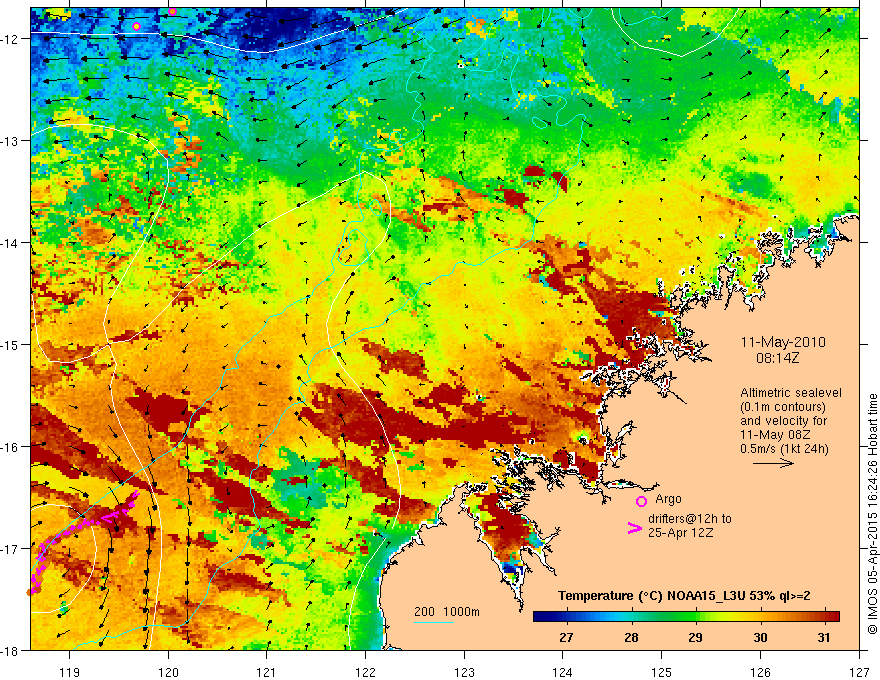Click the color bar label '29'
The width and height of the screenshot is (880, 680).
coord(695,637)
